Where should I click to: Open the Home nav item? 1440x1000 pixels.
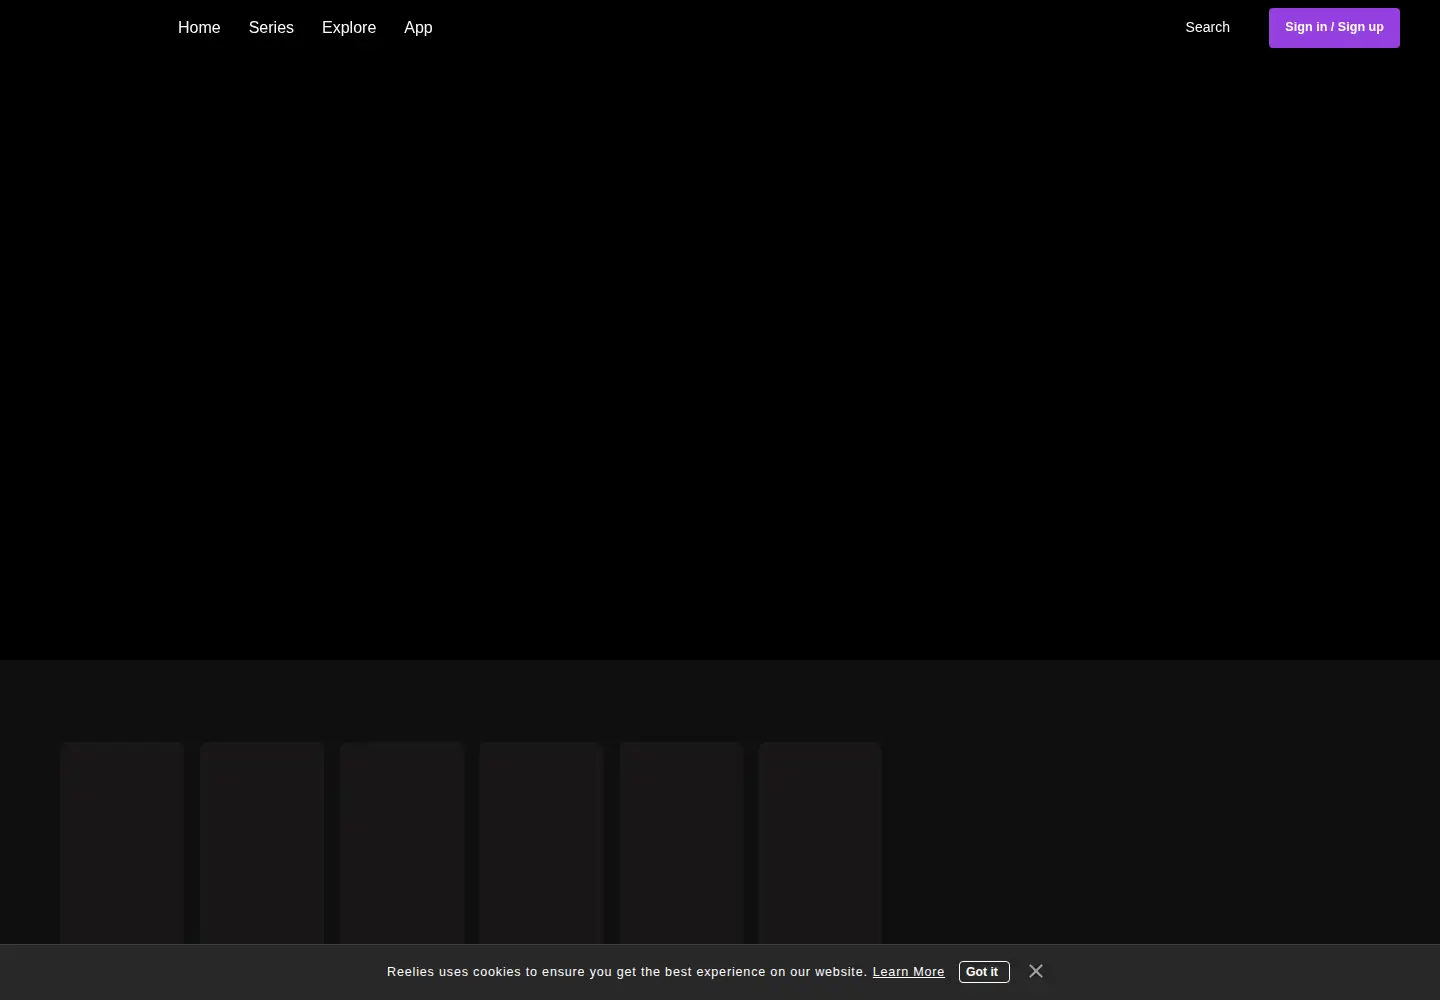coord(199,28)
